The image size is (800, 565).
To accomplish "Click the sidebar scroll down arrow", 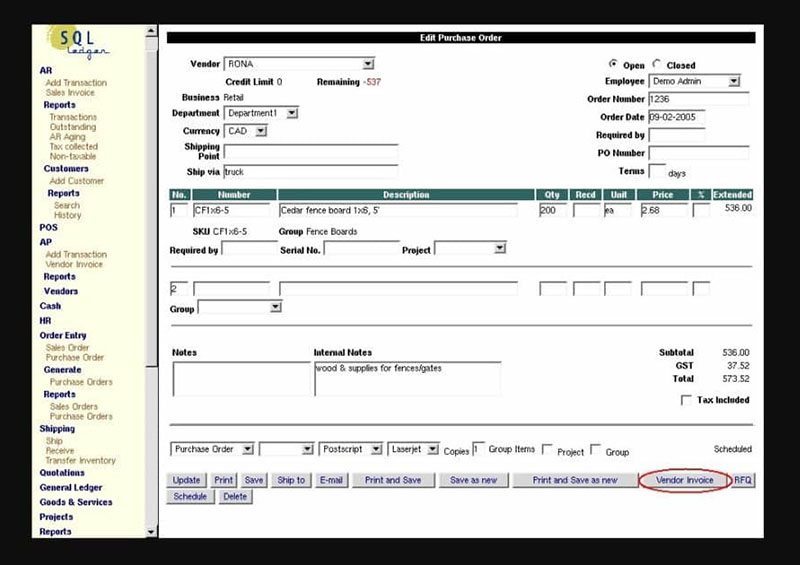I will [x=151, y=532].
